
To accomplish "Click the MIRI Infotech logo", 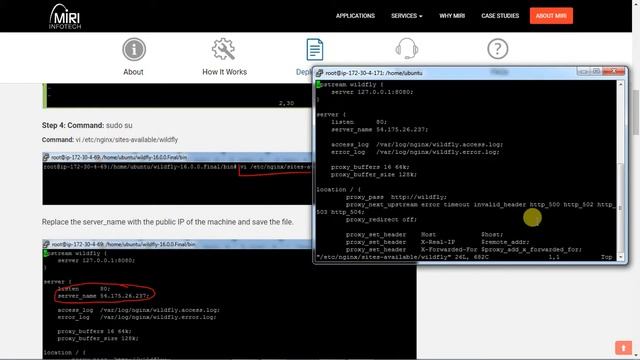I will click(x=65, y=16).
